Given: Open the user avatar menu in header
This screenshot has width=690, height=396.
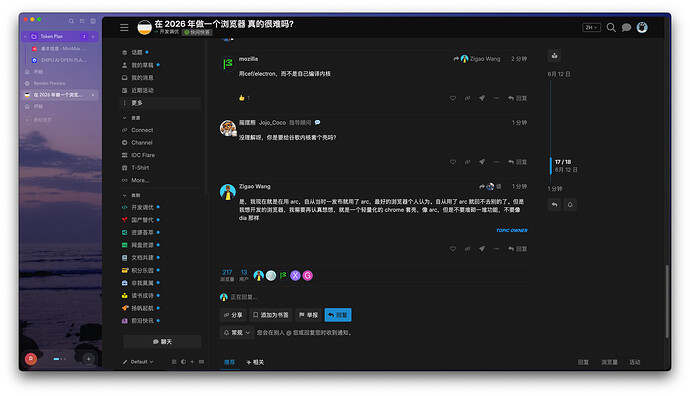Looking at the screenshot, I should point(642,28).
